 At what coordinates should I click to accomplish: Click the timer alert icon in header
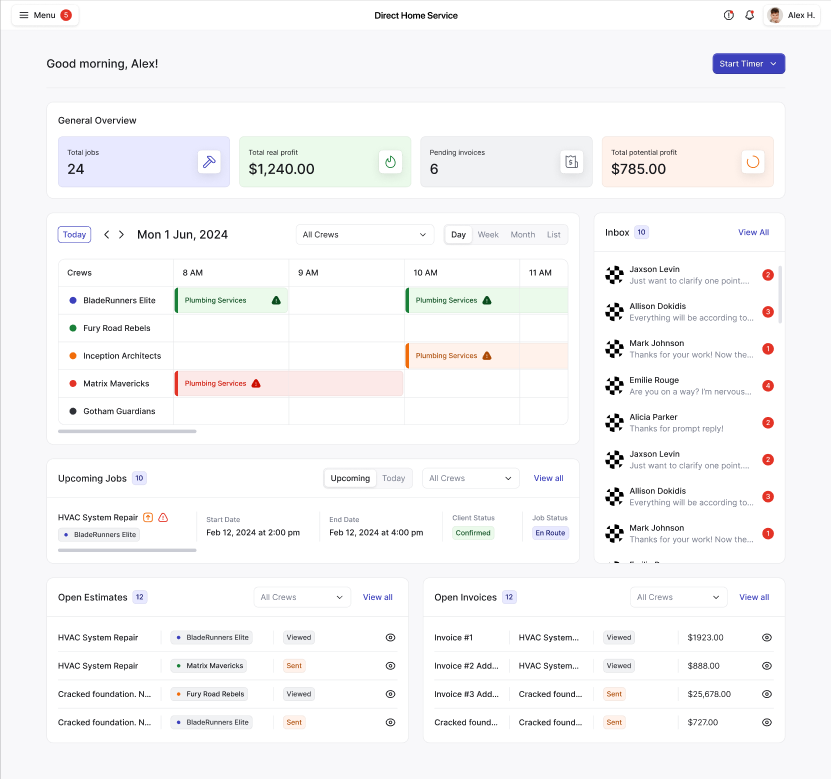(728, 15)
